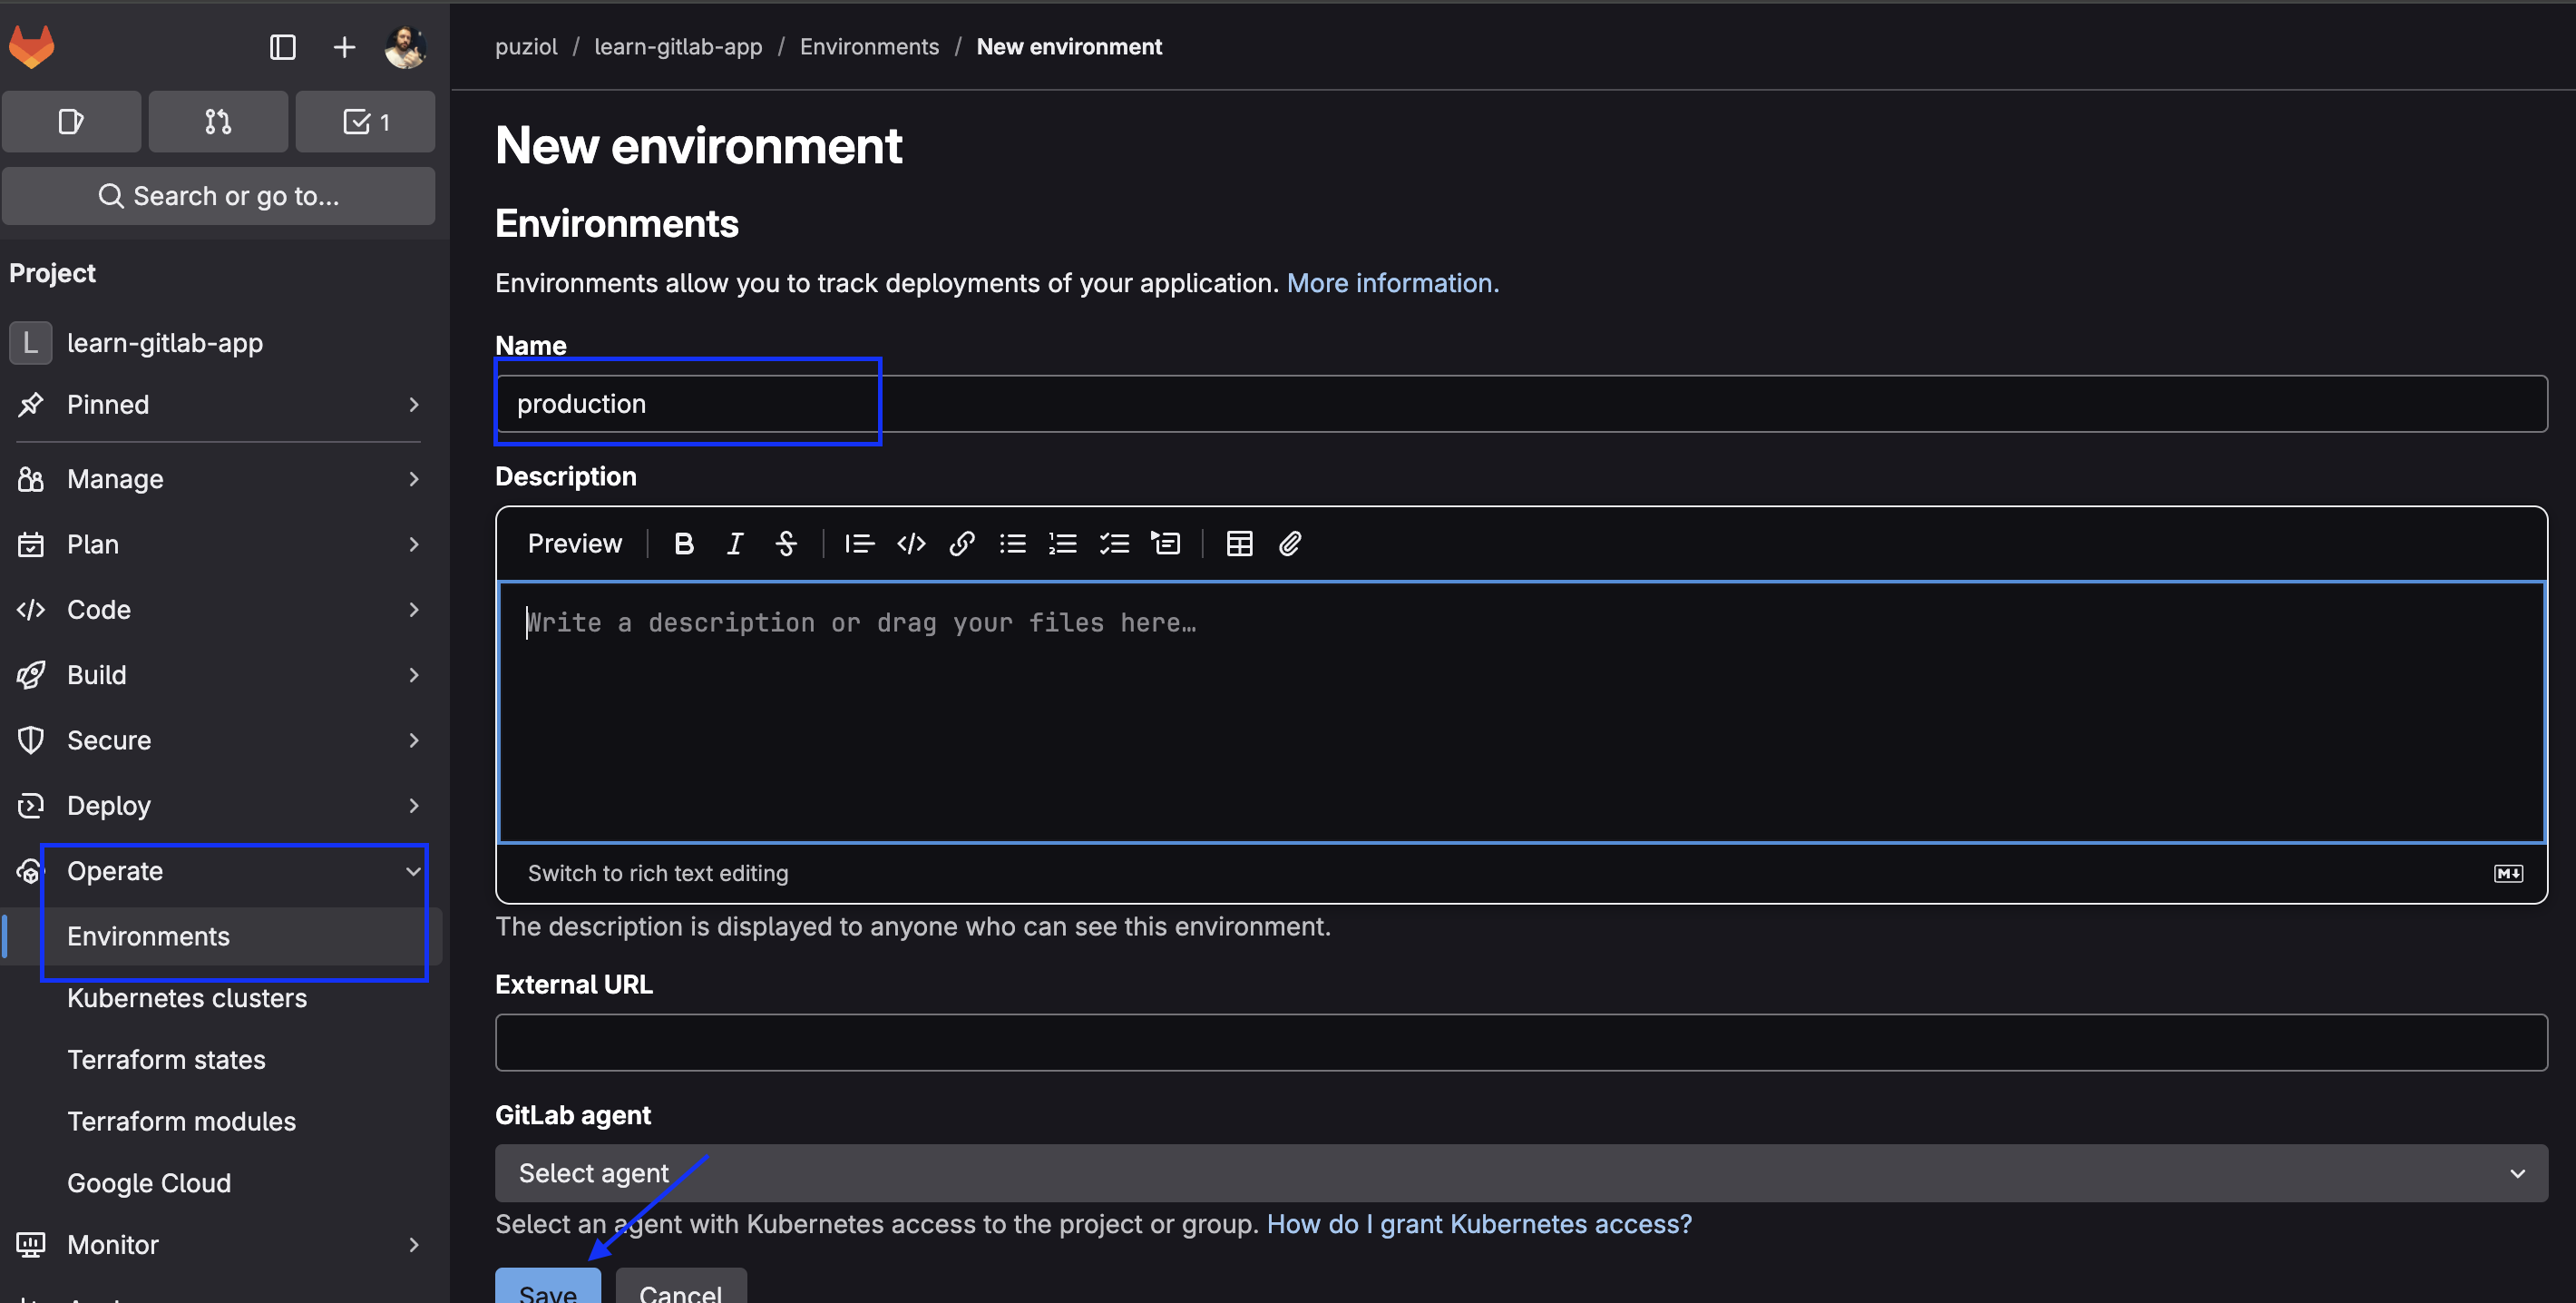Collapse the left sidebar
The height and width of the screenshot is (1303, 2576).
click(x=283, y=46)
